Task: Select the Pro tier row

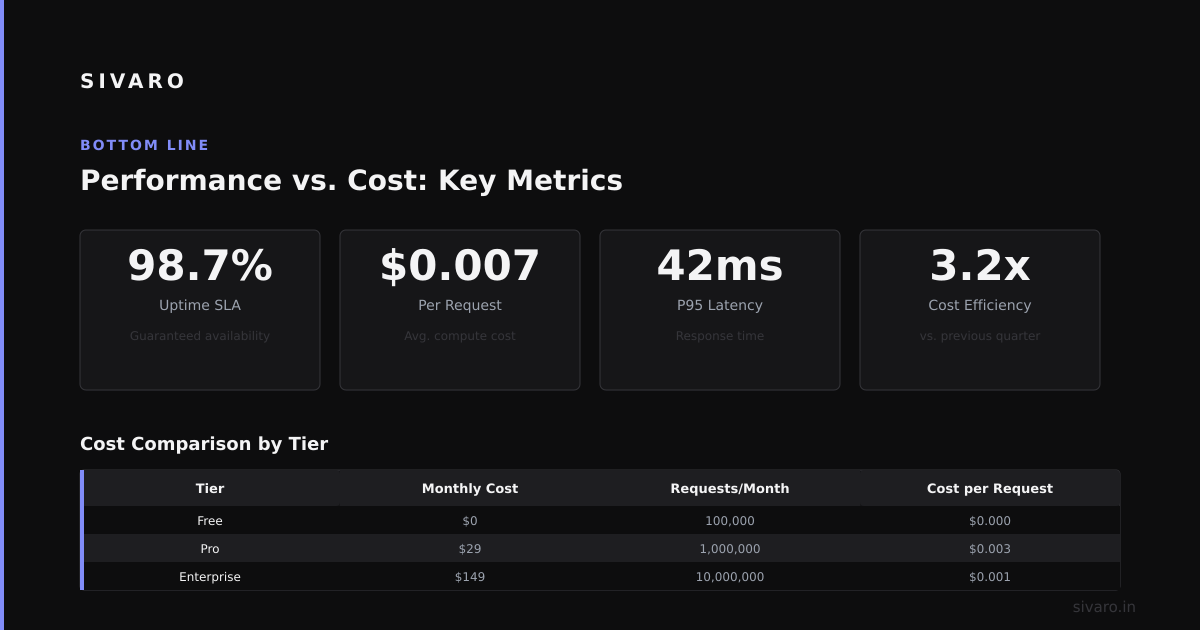Action: [x=602, y=549]
